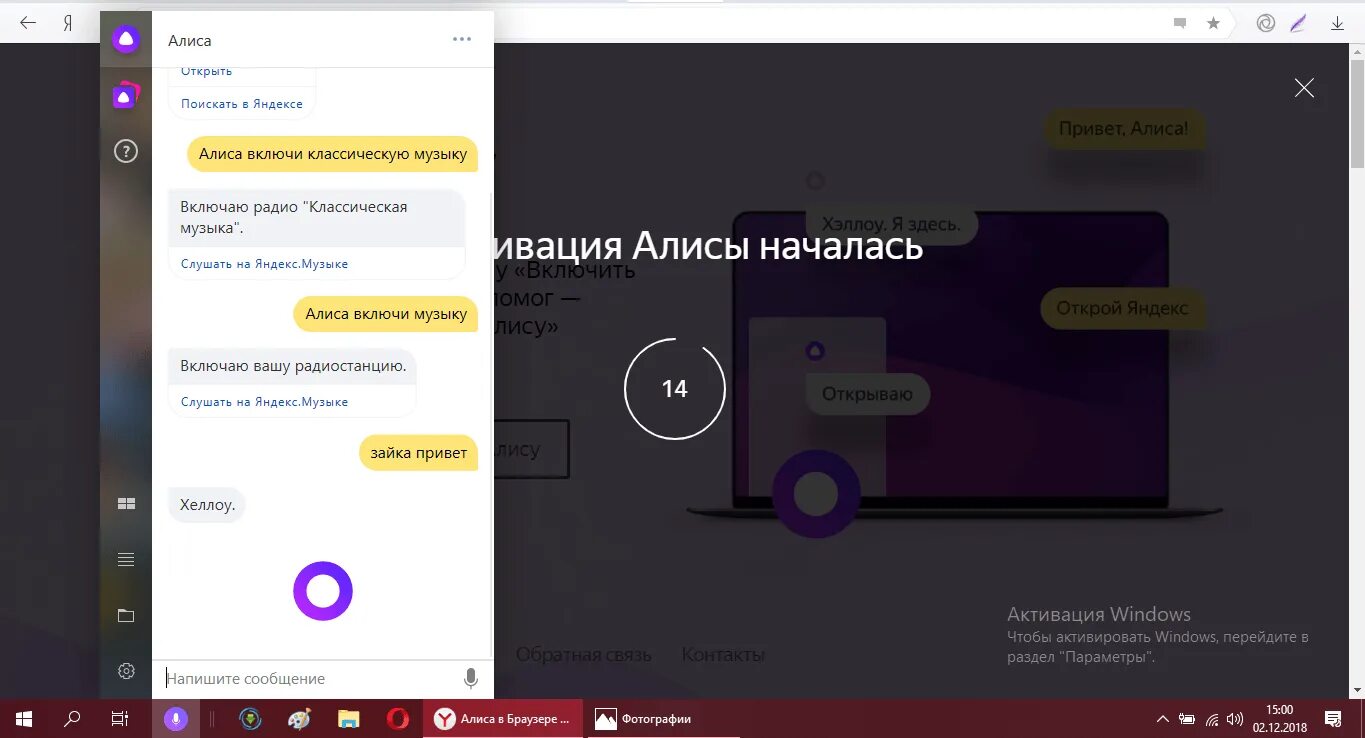
Task: Open the folder icon in the Alice sidebar
Action: (x=126, y=615)
